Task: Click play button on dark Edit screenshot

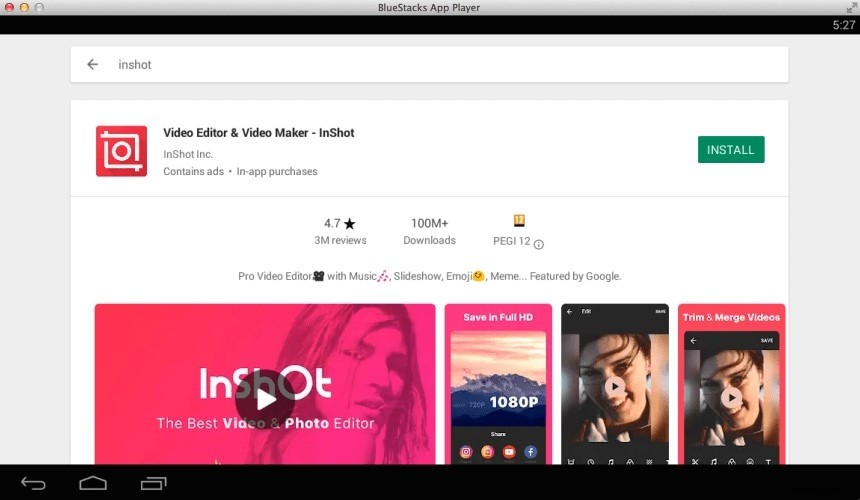Action: pos(615,386)
